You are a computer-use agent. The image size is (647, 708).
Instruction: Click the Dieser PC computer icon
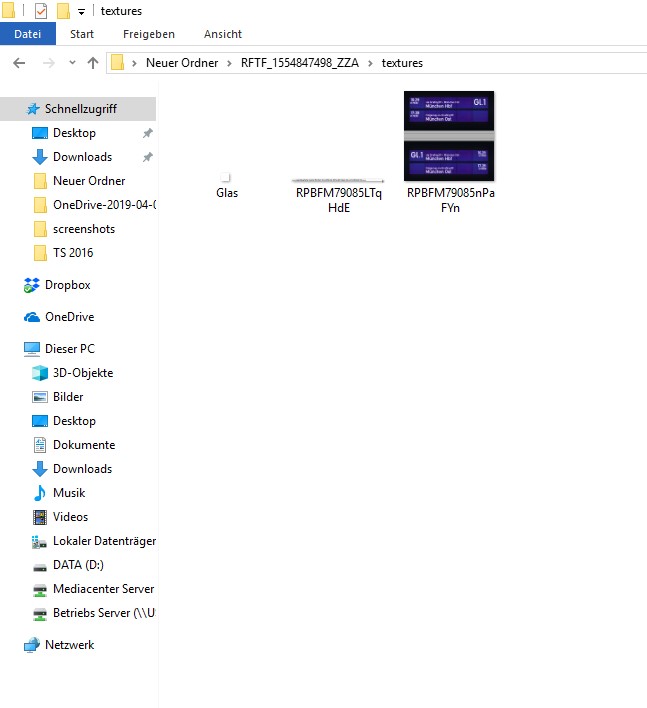coord(32,349)
